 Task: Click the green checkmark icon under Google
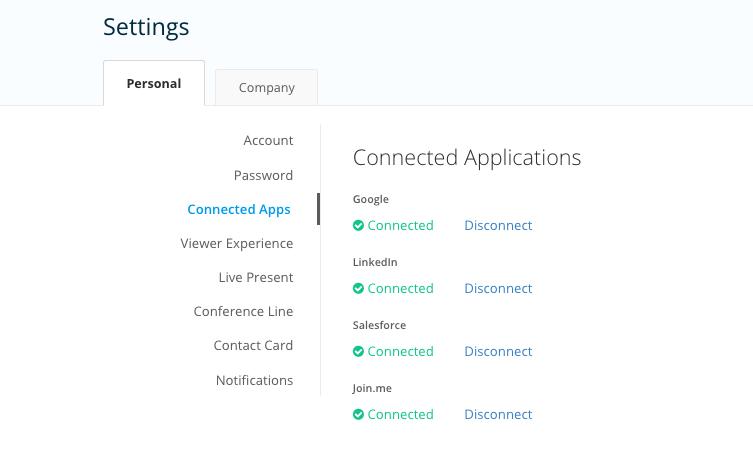click(x=358, y=225)
